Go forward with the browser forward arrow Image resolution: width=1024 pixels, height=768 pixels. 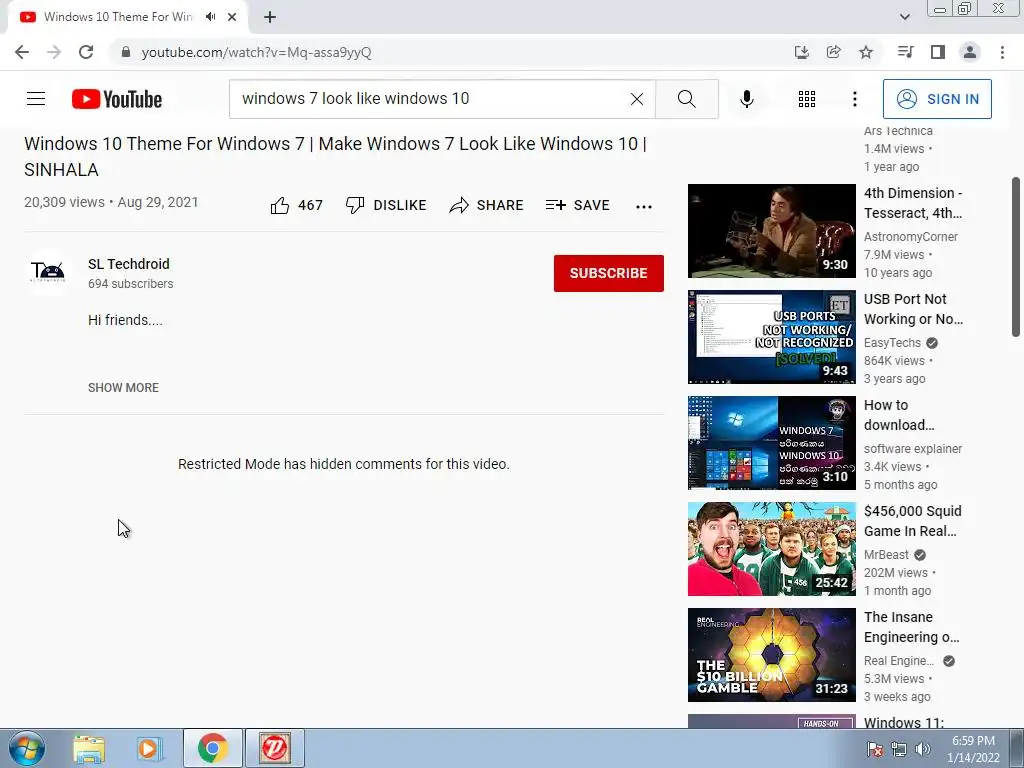coord(54,52)
